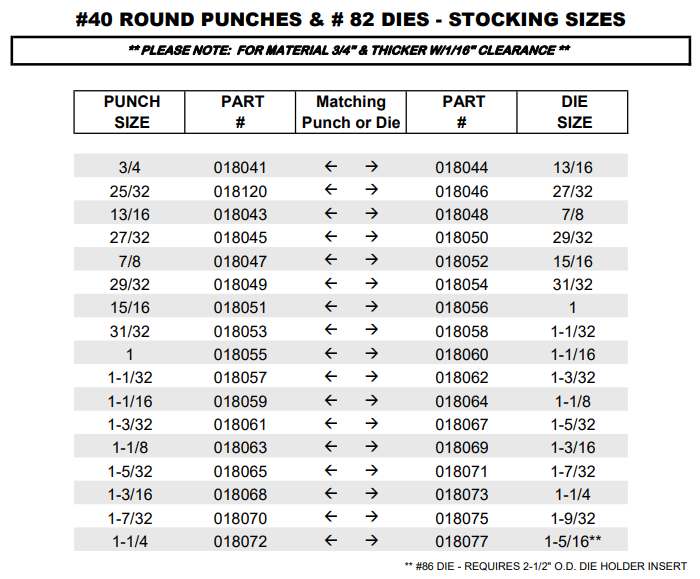Screen dimensions: 700x579
Task: Click the left arrow in the 018055 row
Action: pyautogui.click(x=331, y=353)
